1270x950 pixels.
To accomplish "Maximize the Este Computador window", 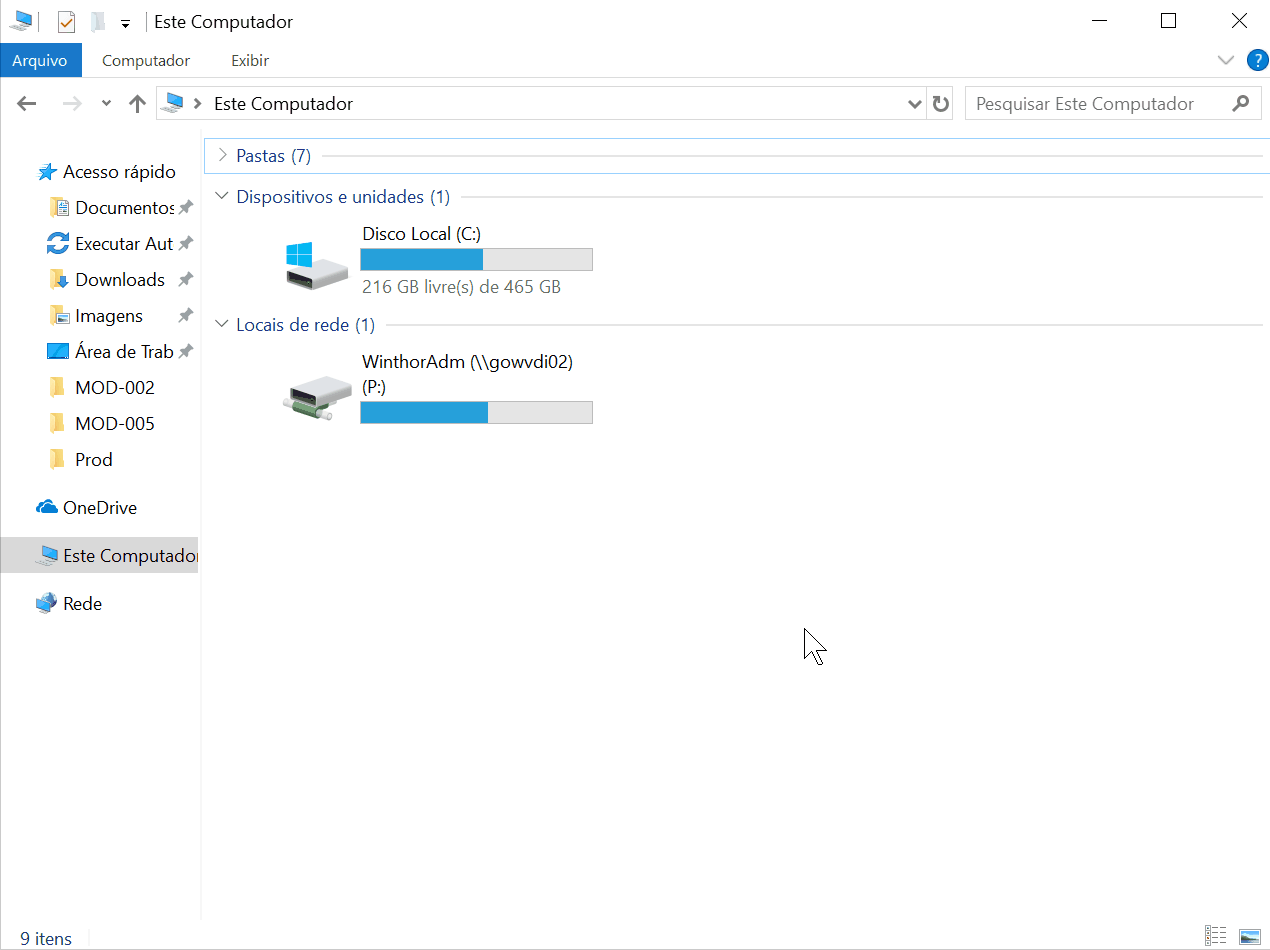I will click(1168, 21).
